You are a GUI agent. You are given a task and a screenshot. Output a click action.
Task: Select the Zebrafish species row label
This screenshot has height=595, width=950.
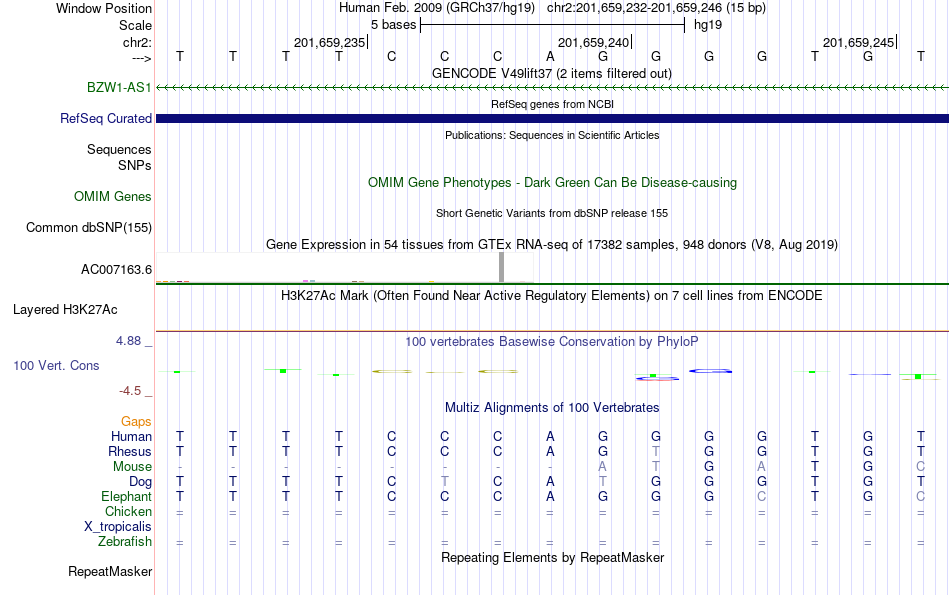(x=125, y=541)
